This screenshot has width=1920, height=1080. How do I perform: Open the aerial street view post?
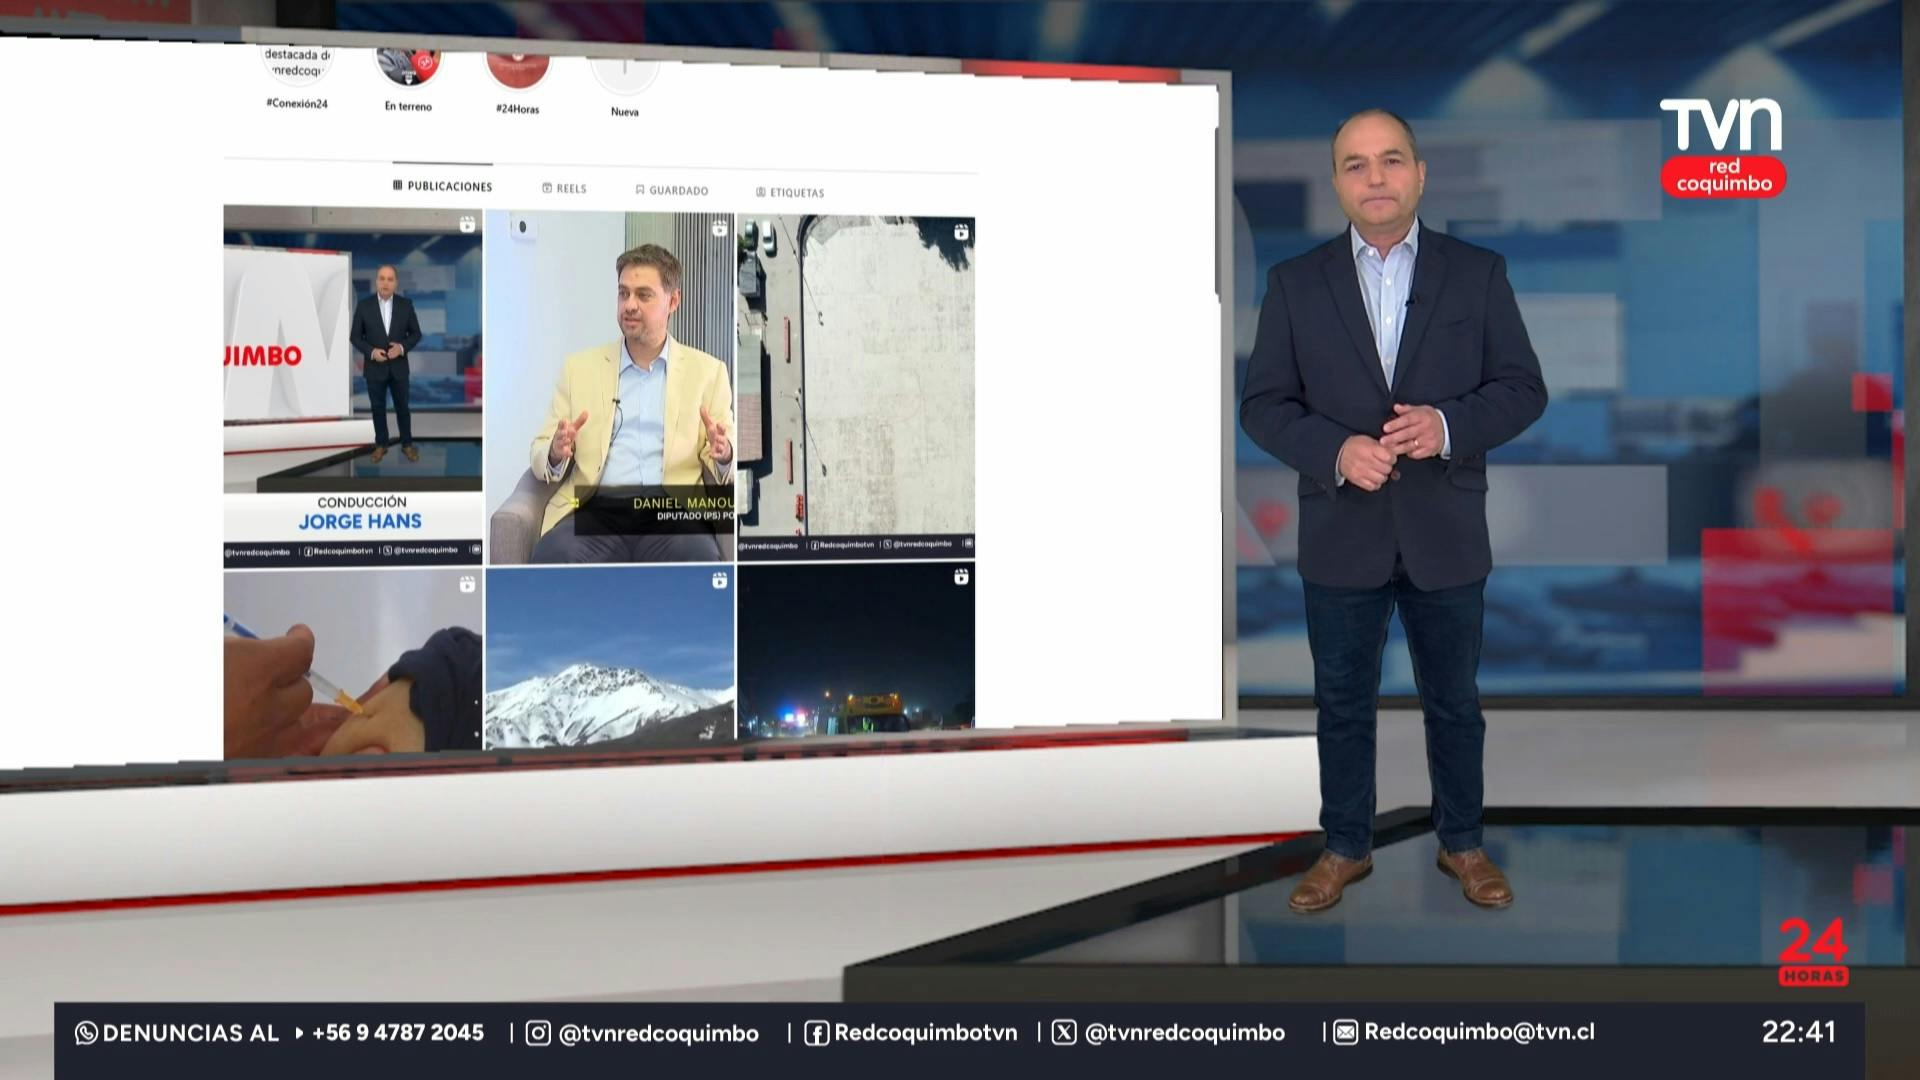856,387
